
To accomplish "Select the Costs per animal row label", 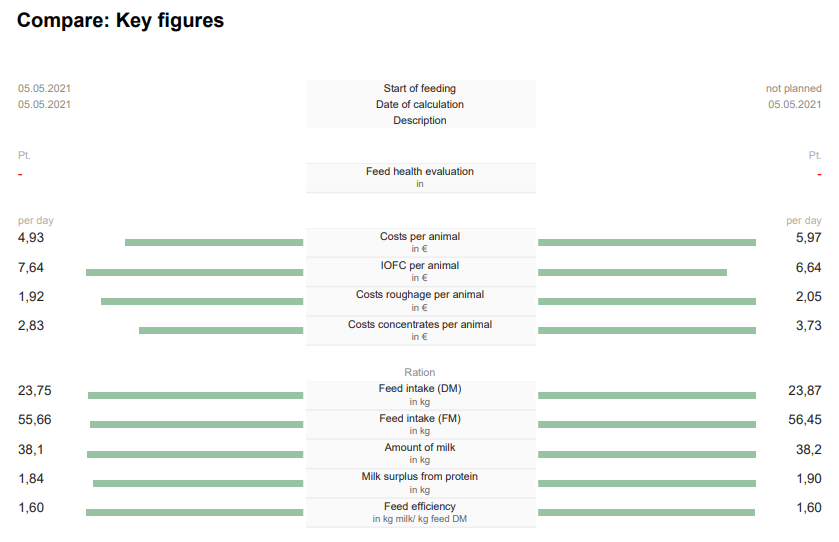I will click(x=420, y=236).
